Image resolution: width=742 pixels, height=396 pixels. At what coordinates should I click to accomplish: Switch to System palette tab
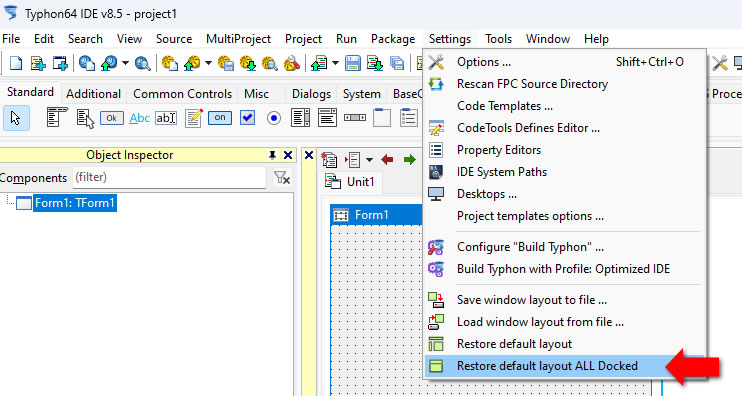362,94
